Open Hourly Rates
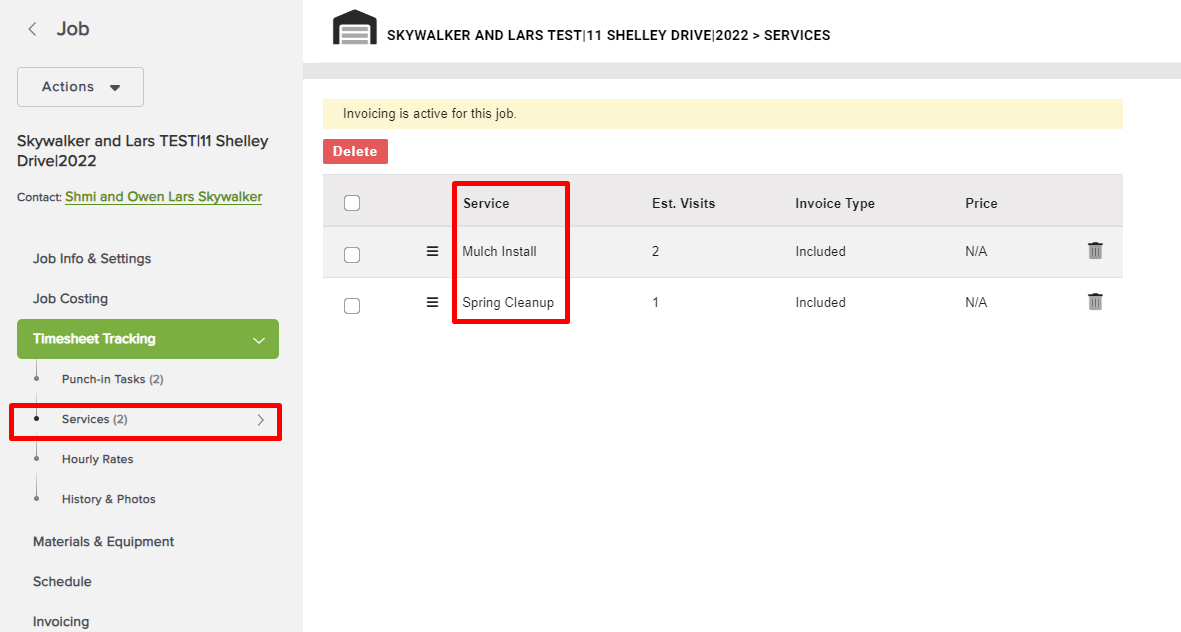1181x632 pixels. tap(97, 459)
